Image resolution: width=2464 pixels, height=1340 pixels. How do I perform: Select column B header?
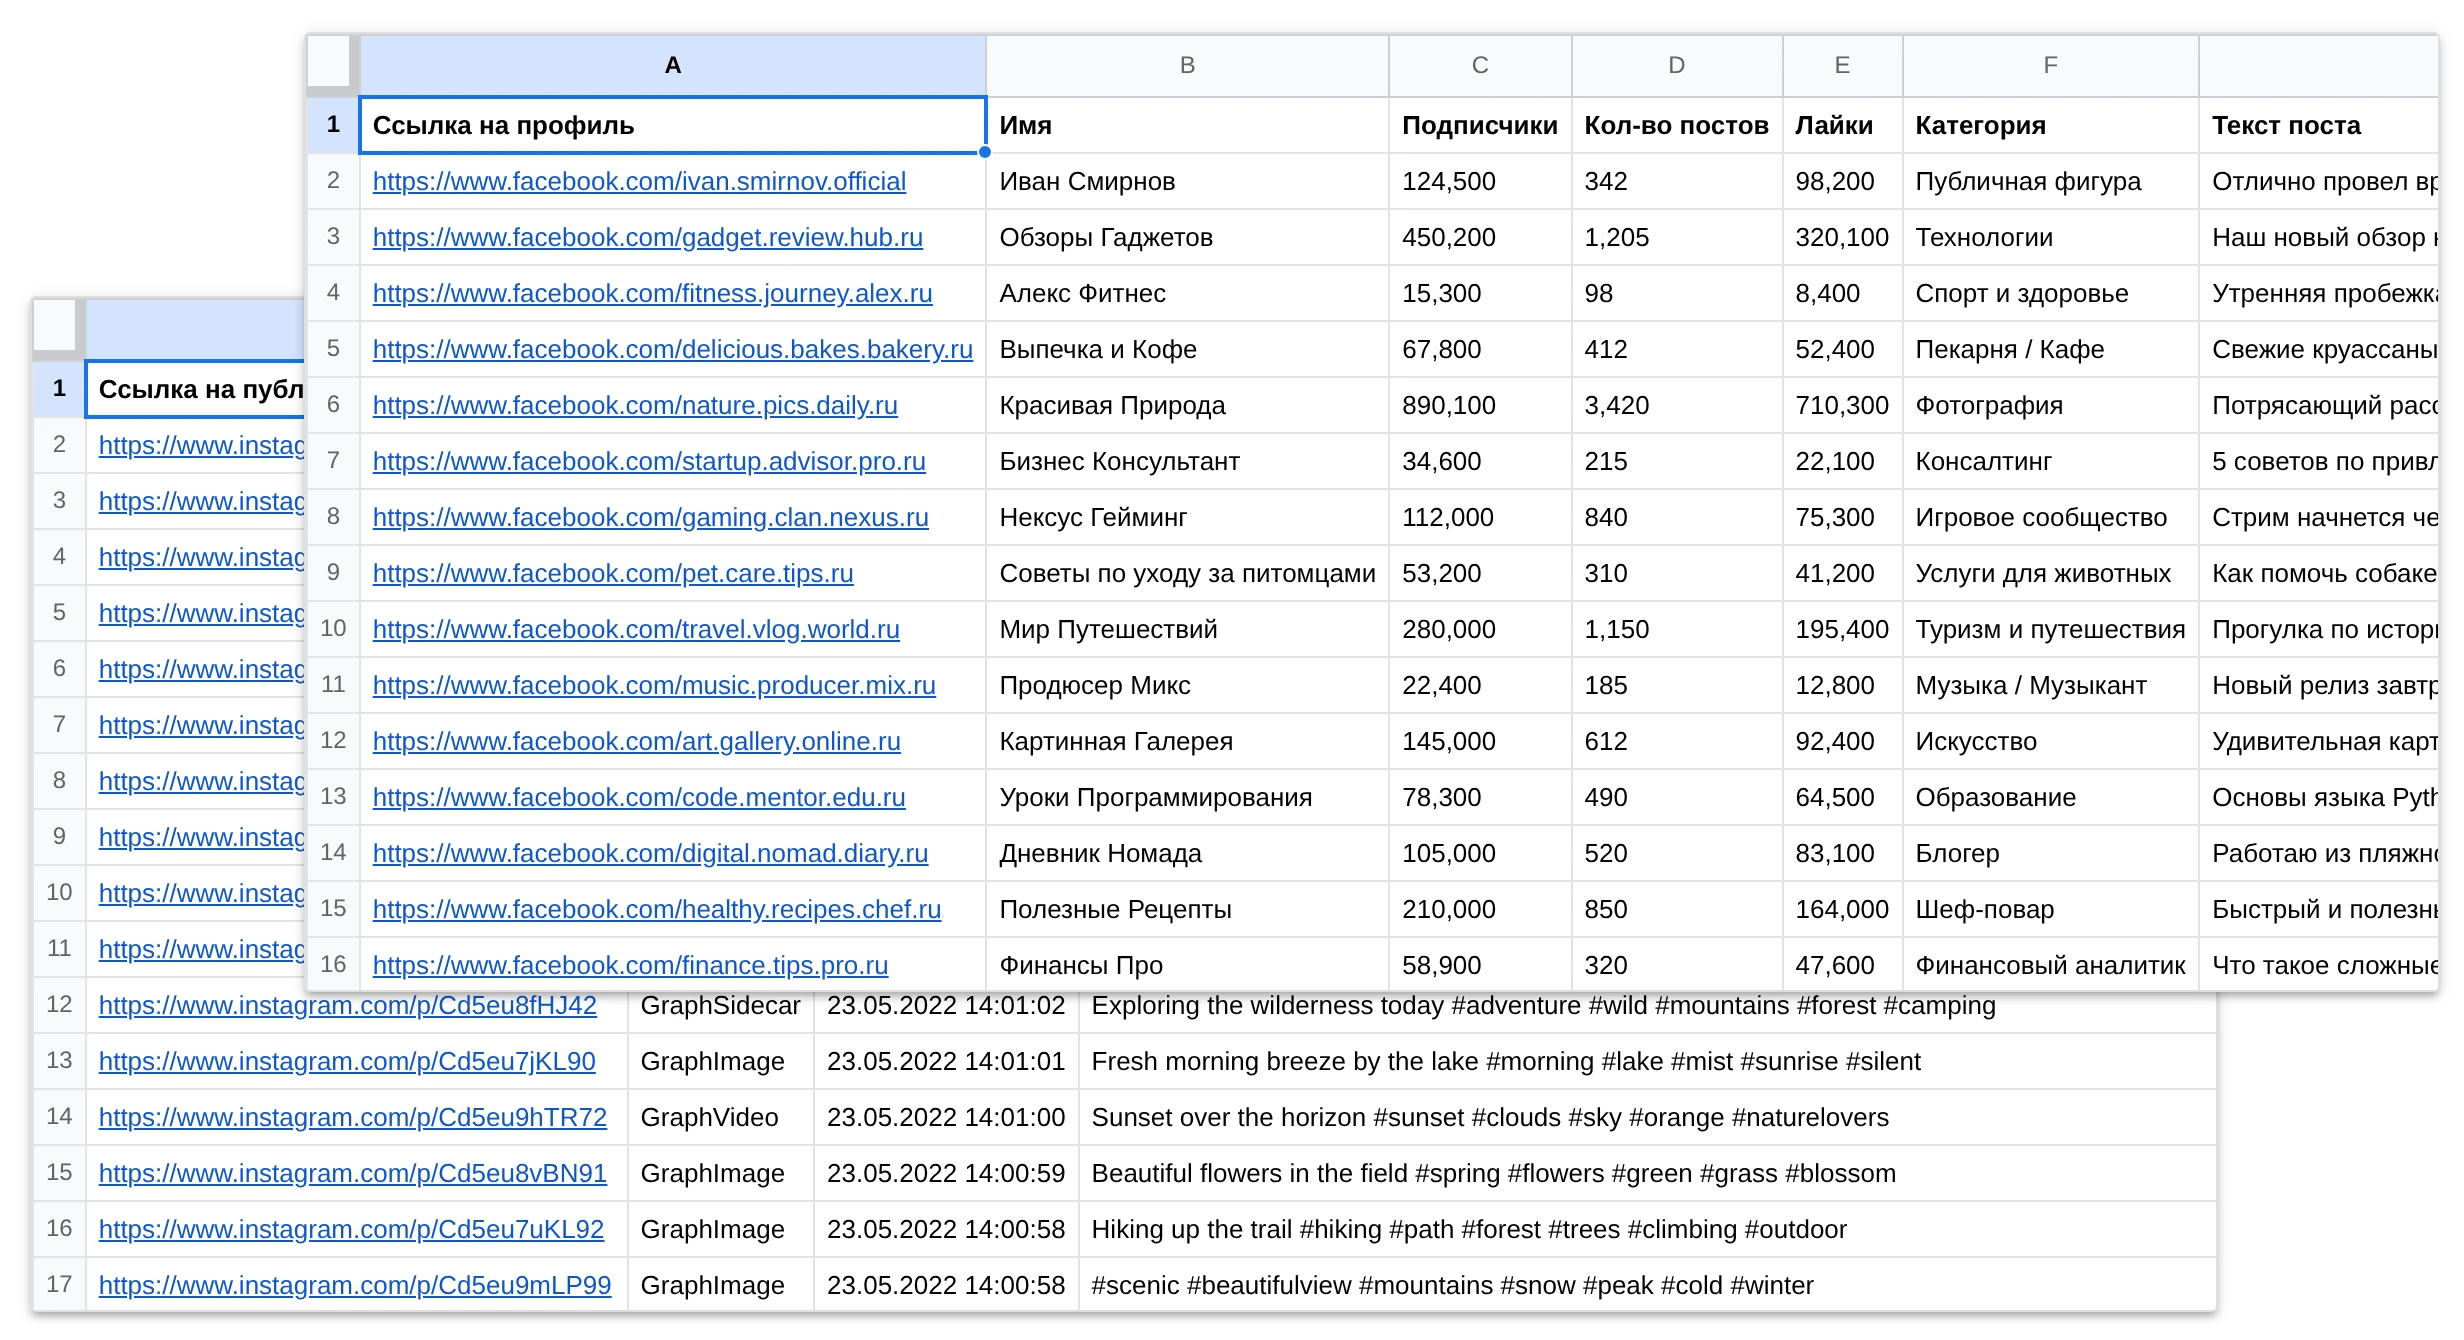(x=1187, y=65)
